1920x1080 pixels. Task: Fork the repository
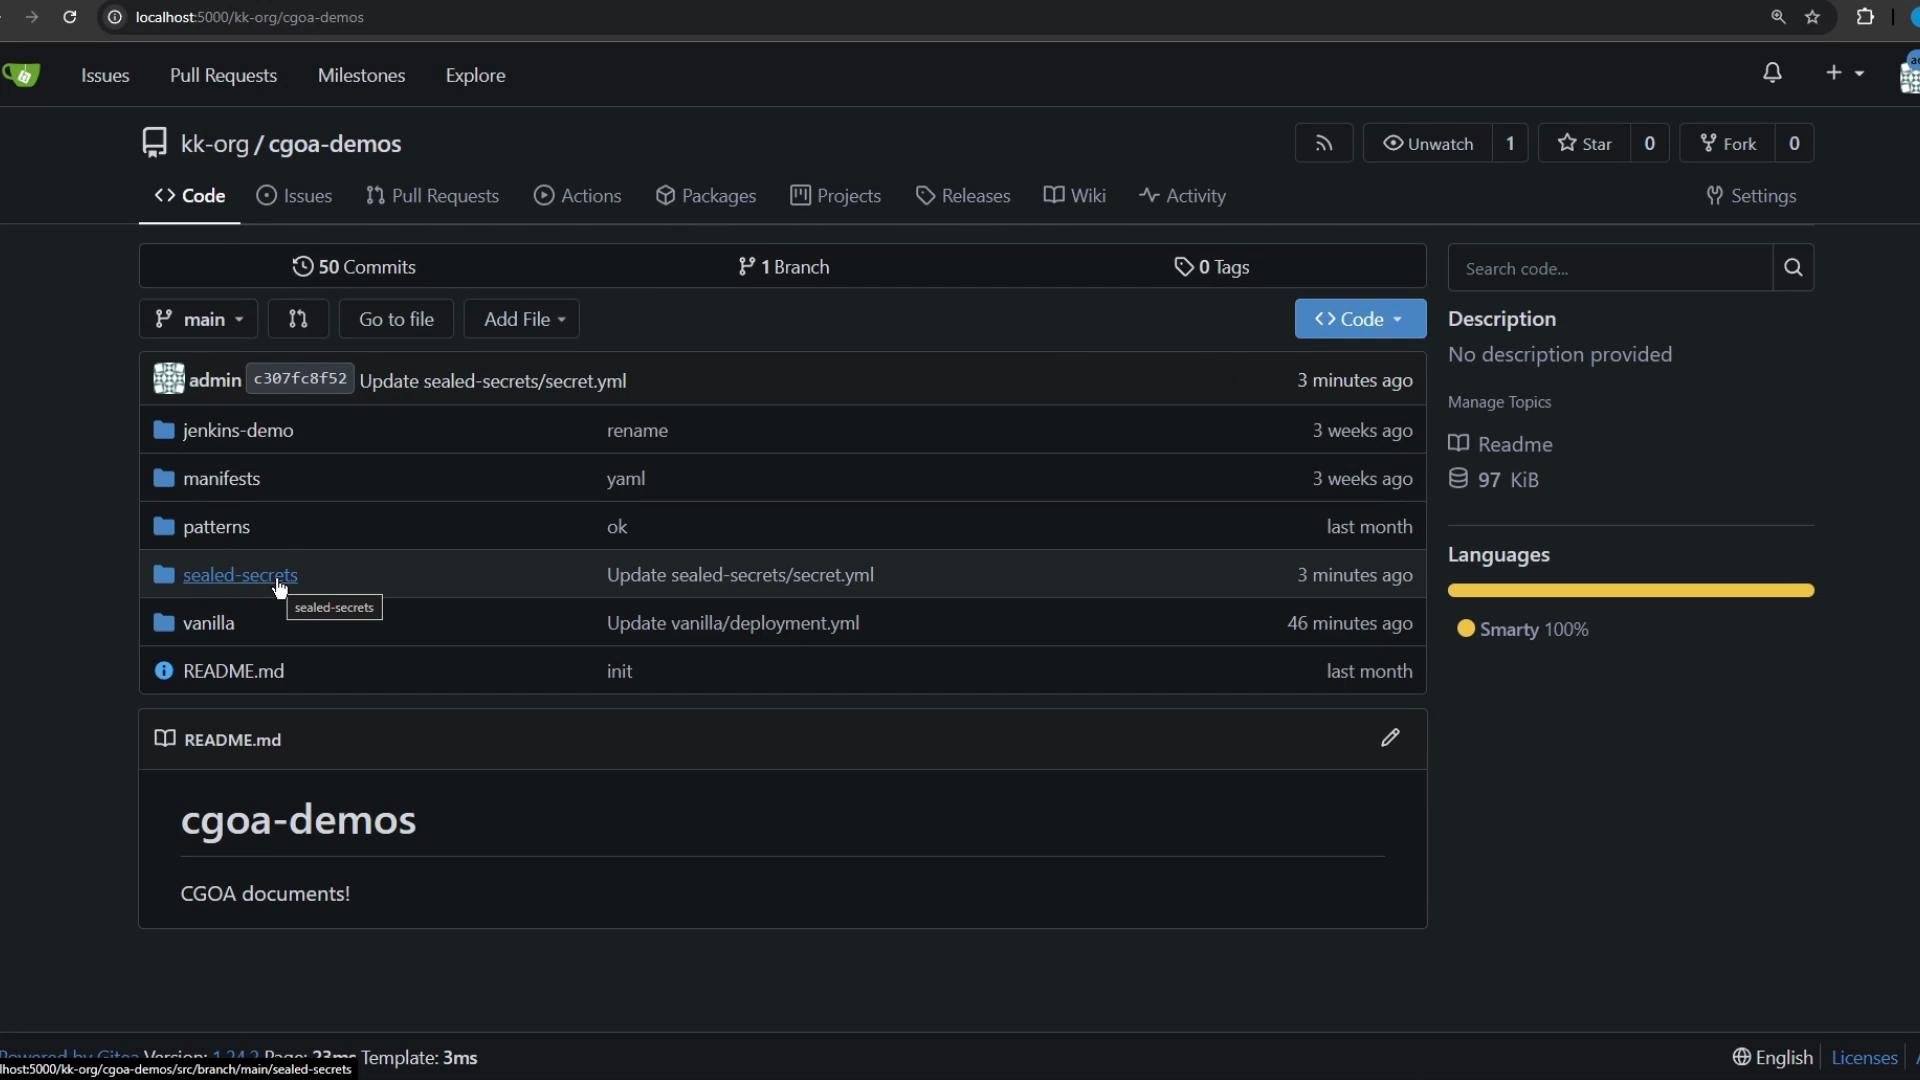[1728, 143]
